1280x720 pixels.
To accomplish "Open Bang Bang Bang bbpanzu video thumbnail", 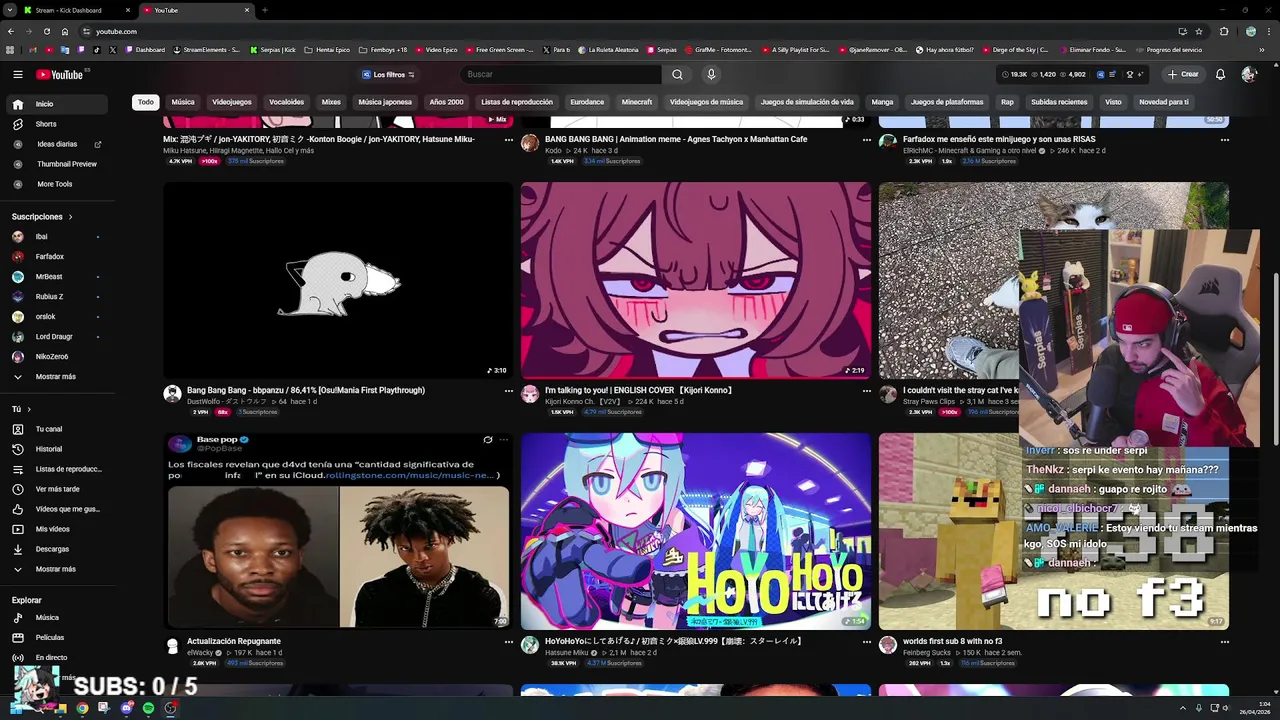I will [338, 280].
